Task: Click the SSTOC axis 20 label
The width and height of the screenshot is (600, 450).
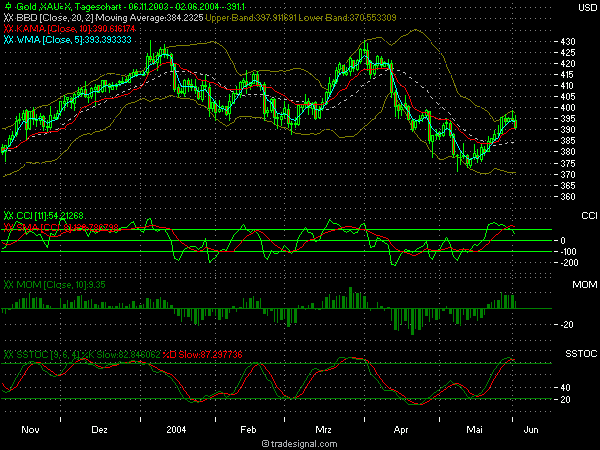Action: point(565,400)
